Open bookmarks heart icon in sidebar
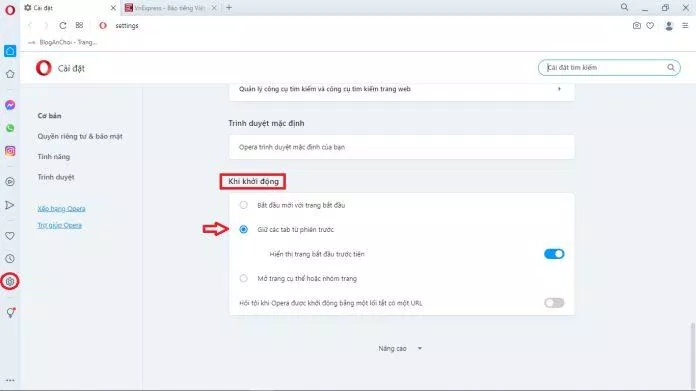Viewport: 696px width, 391px height. (x=10, y=236)
